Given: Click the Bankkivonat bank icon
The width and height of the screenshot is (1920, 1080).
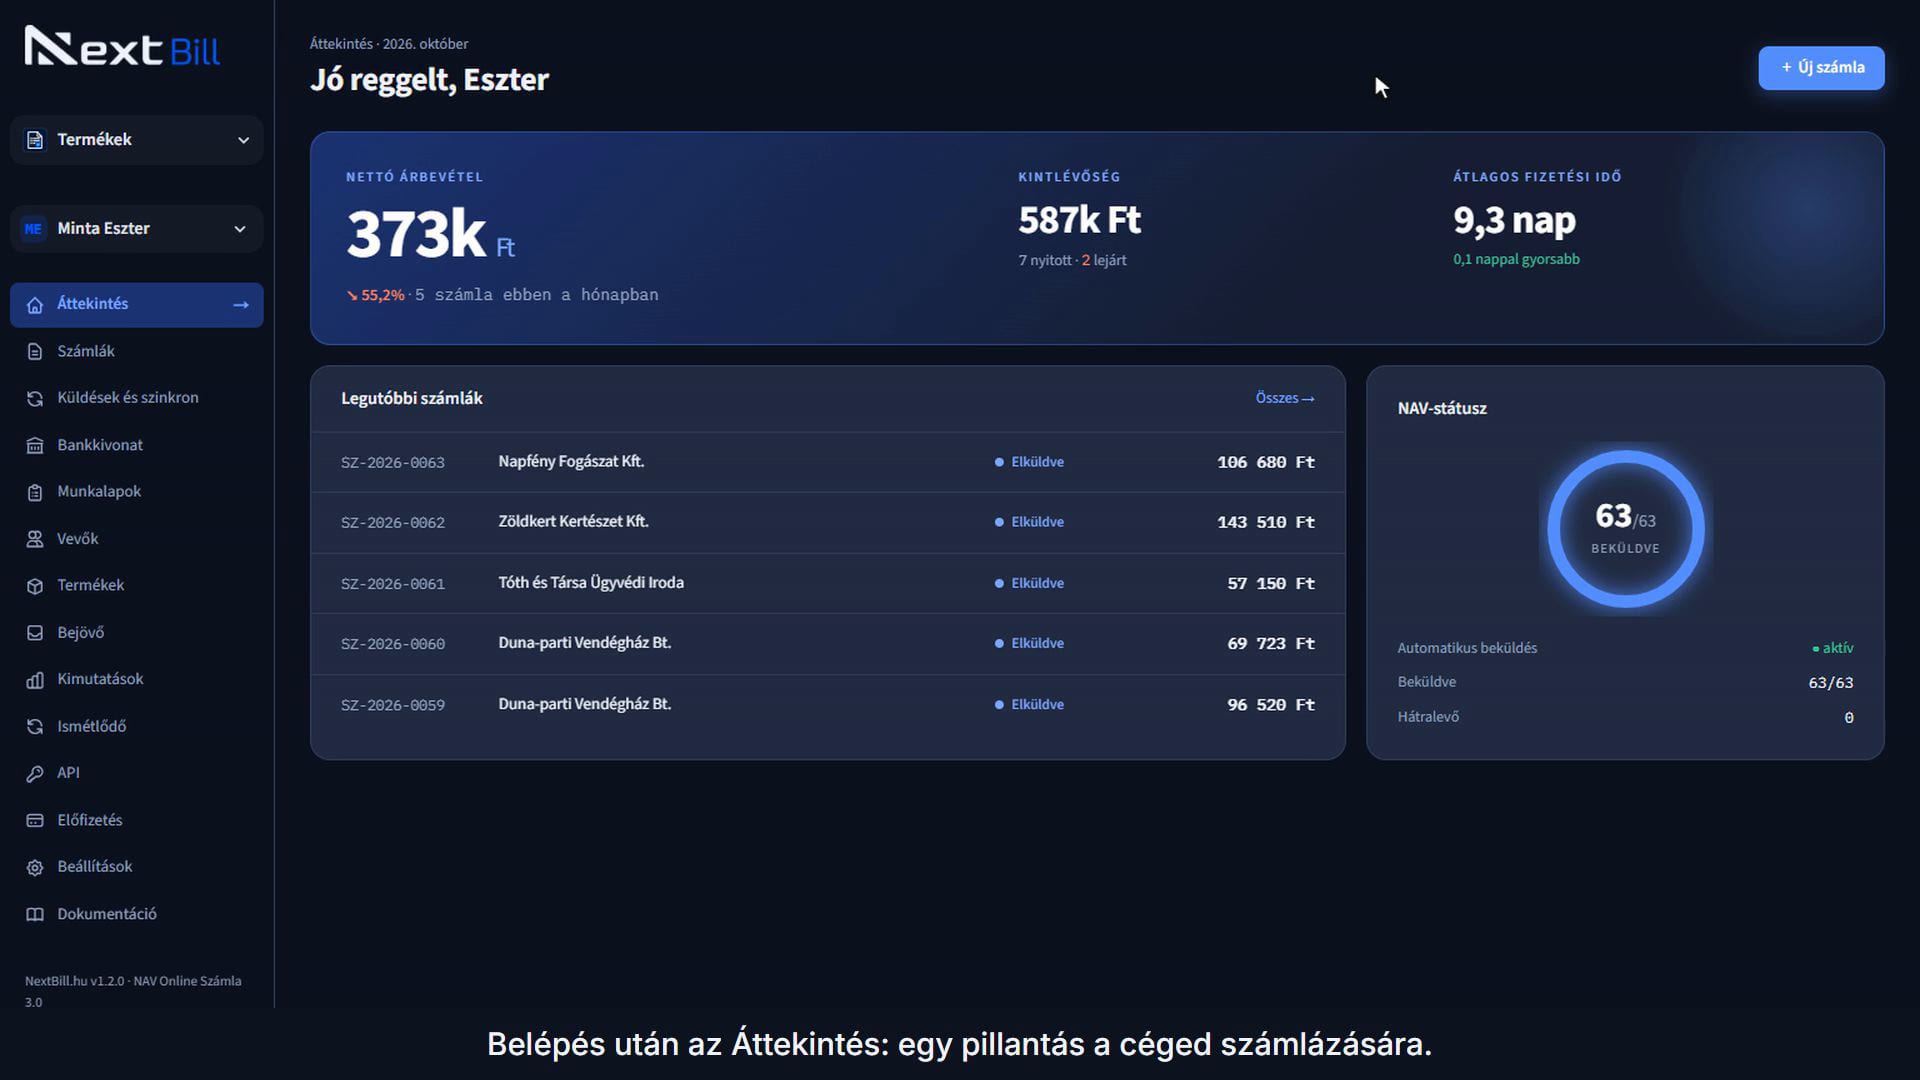Looking at the screenshot, I should click(35, 445).
